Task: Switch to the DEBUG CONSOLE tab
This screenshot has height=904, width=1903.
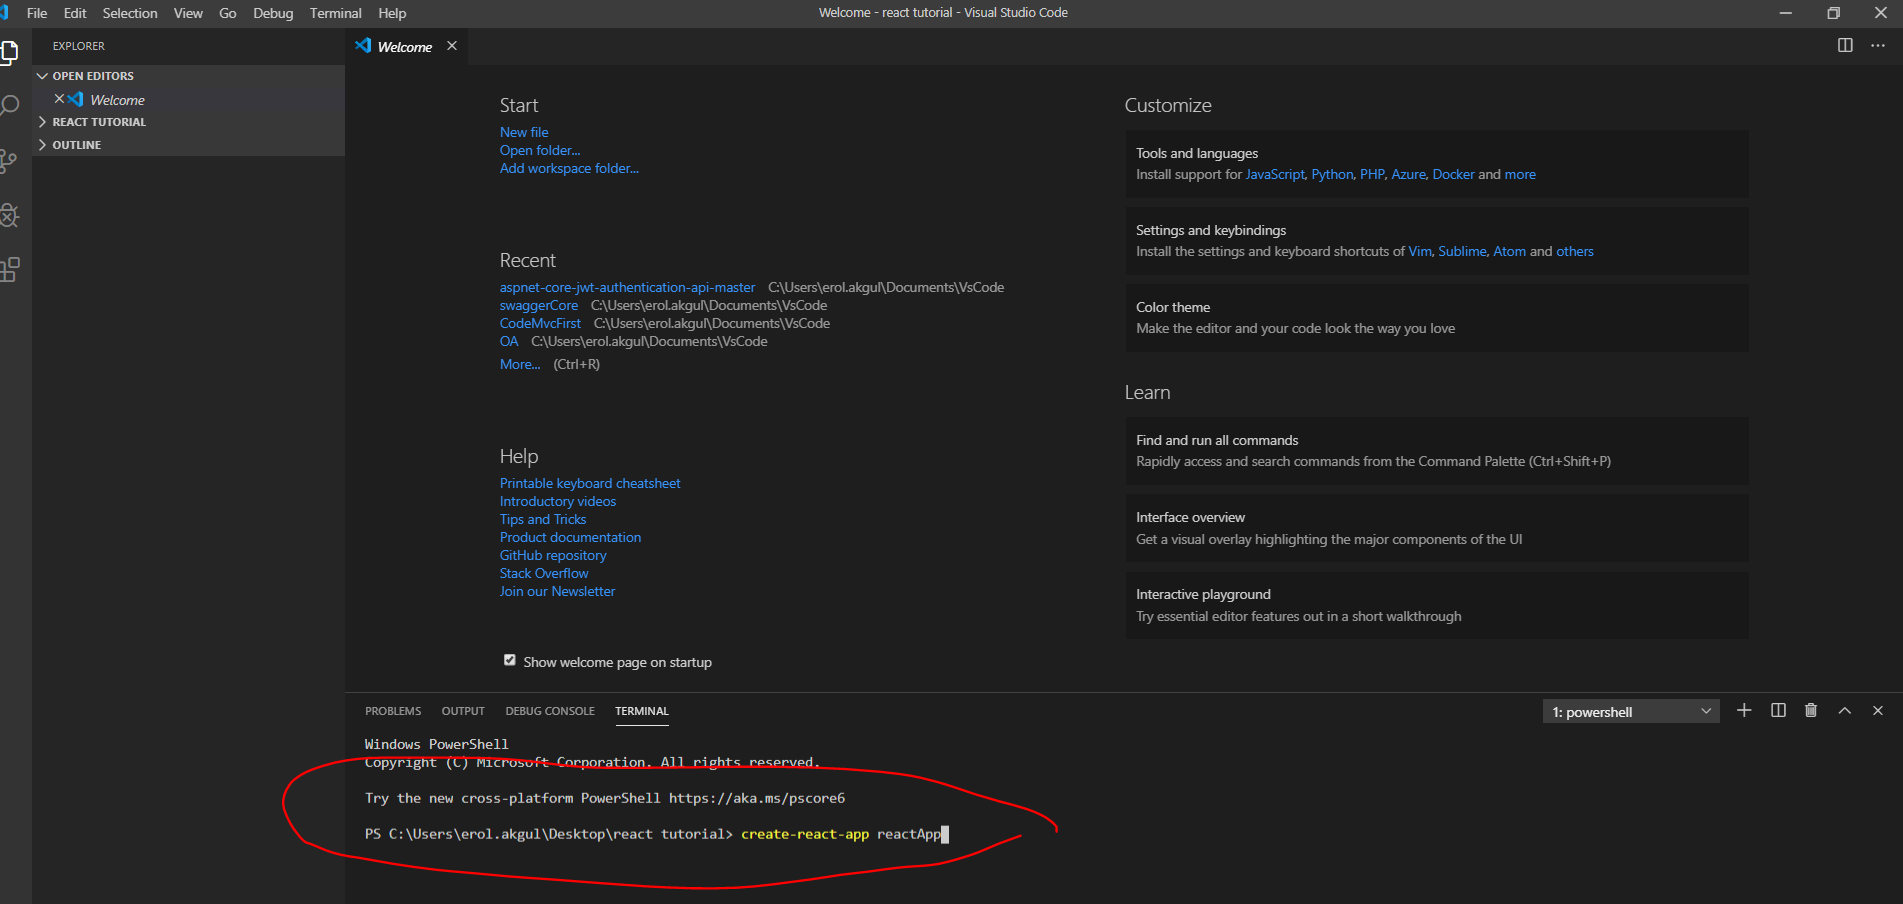Action: click(549, 711)
